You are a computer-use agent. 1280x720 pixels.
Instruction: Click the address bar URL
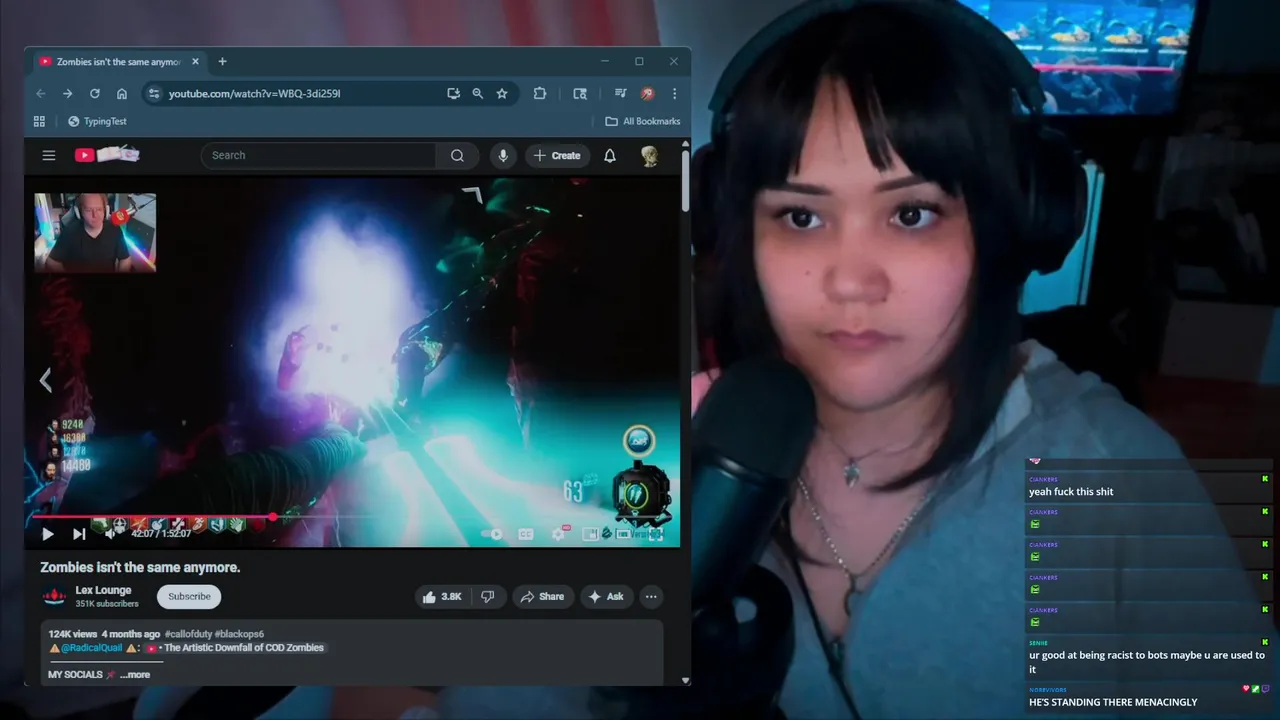coord(254,93)
